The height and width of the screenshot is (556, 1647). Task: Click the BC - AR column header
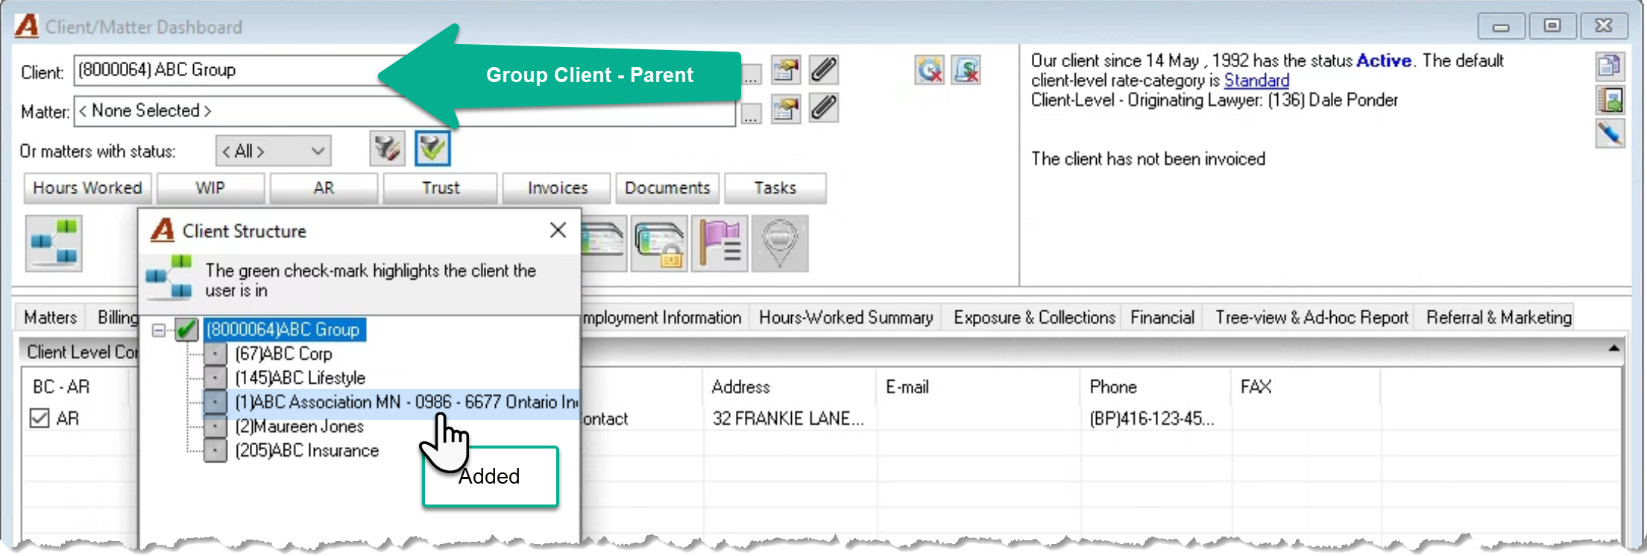coord(75,387)
